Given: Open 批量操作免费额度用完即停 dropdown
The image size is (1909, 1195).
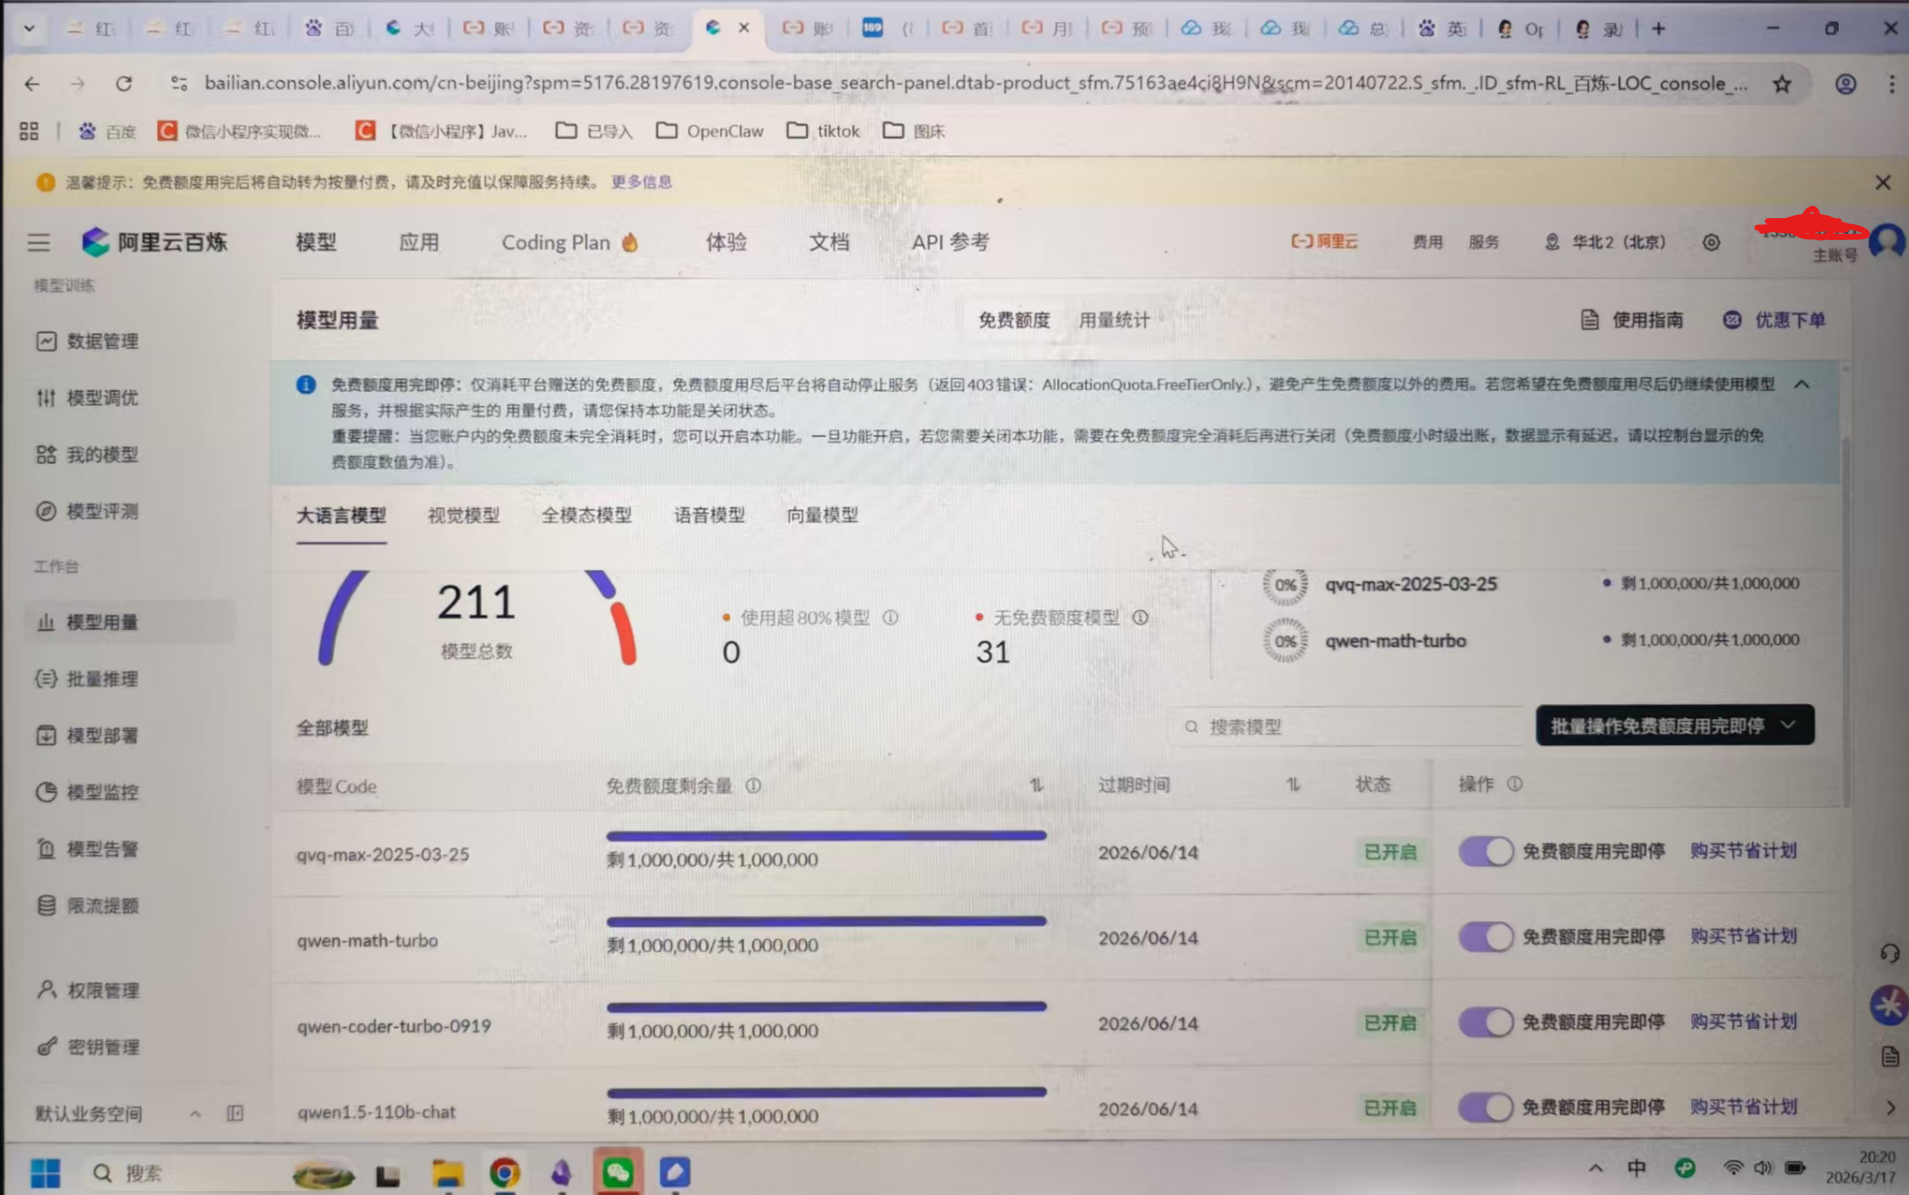Looking at the screenshot, I should pos(1675,726).
